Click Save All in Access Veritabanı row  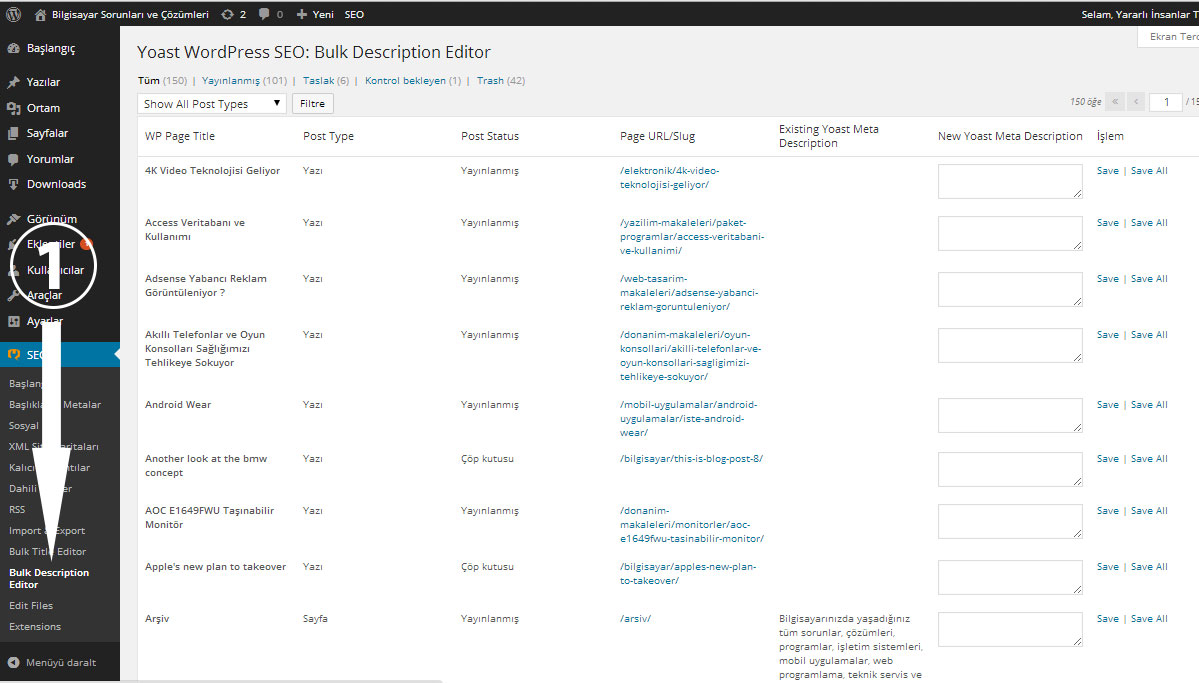tap(1149, 223)
